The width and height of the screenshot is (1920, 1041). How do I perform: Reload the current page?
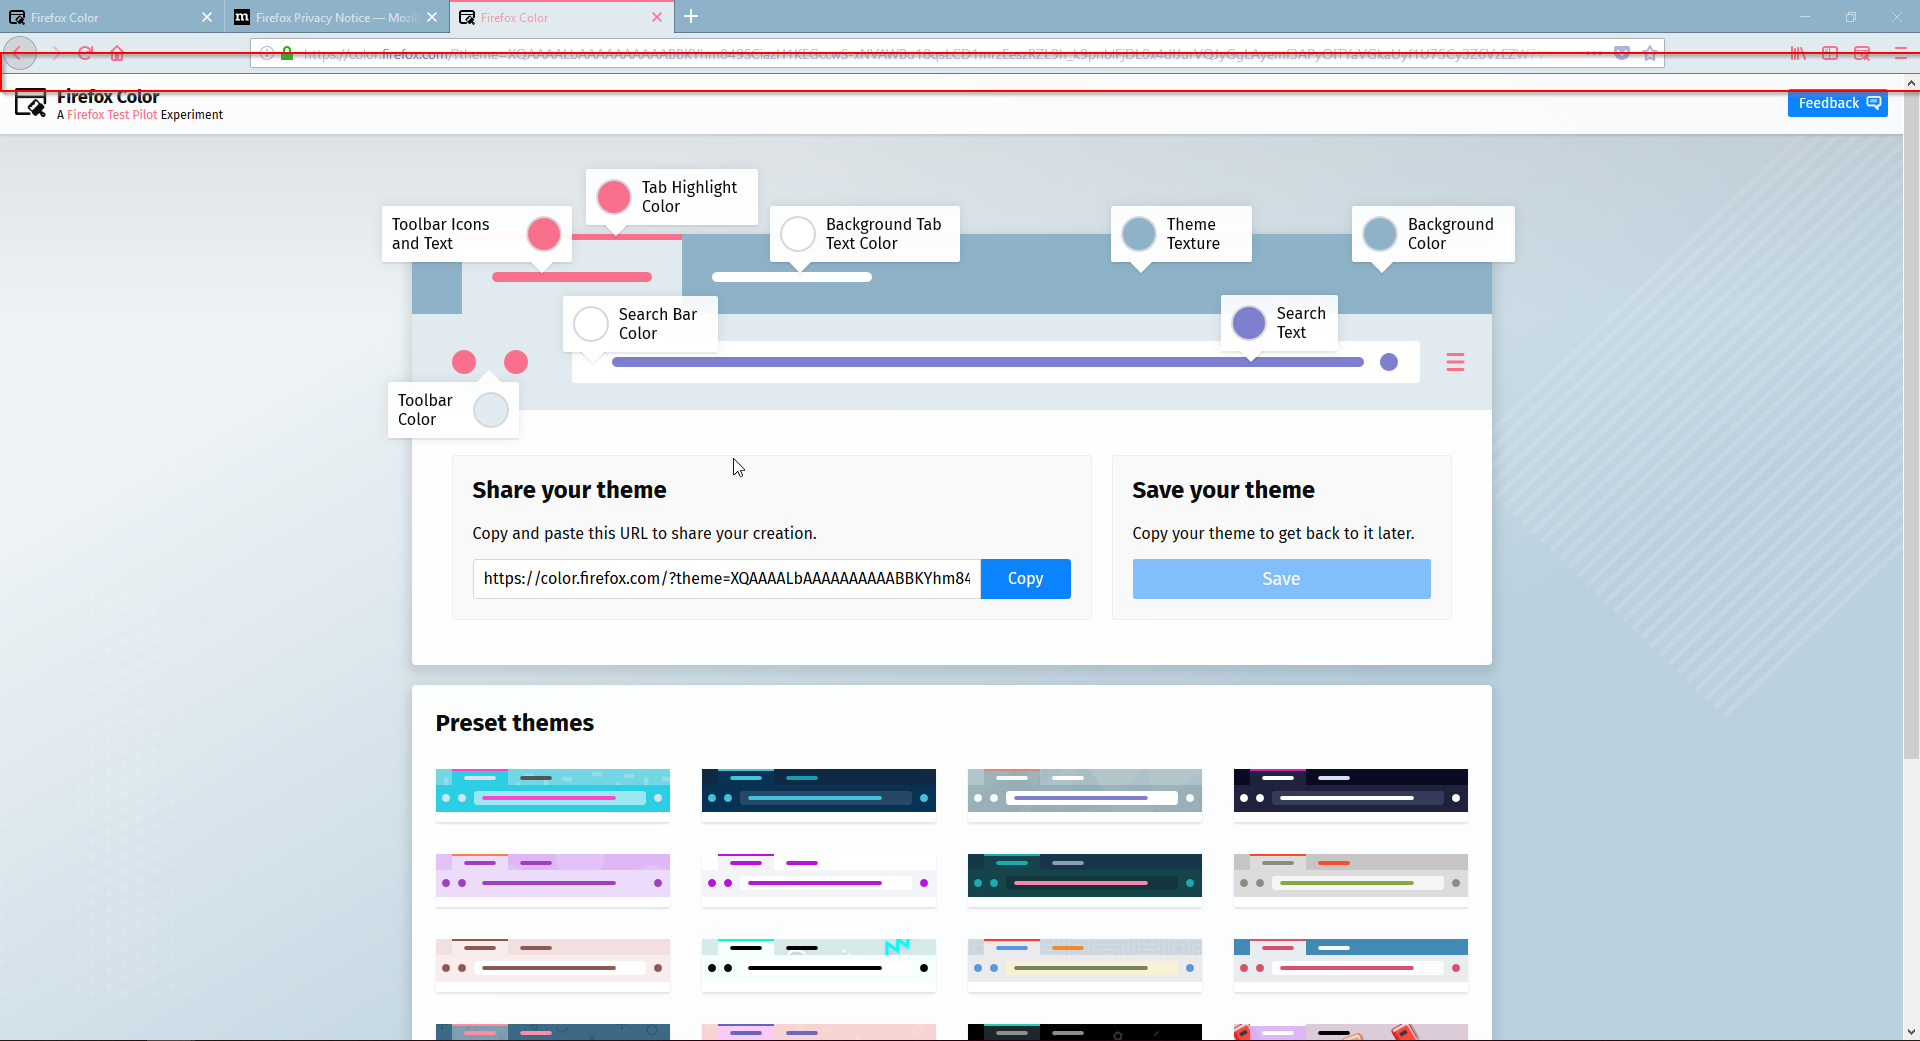point(86,53)
